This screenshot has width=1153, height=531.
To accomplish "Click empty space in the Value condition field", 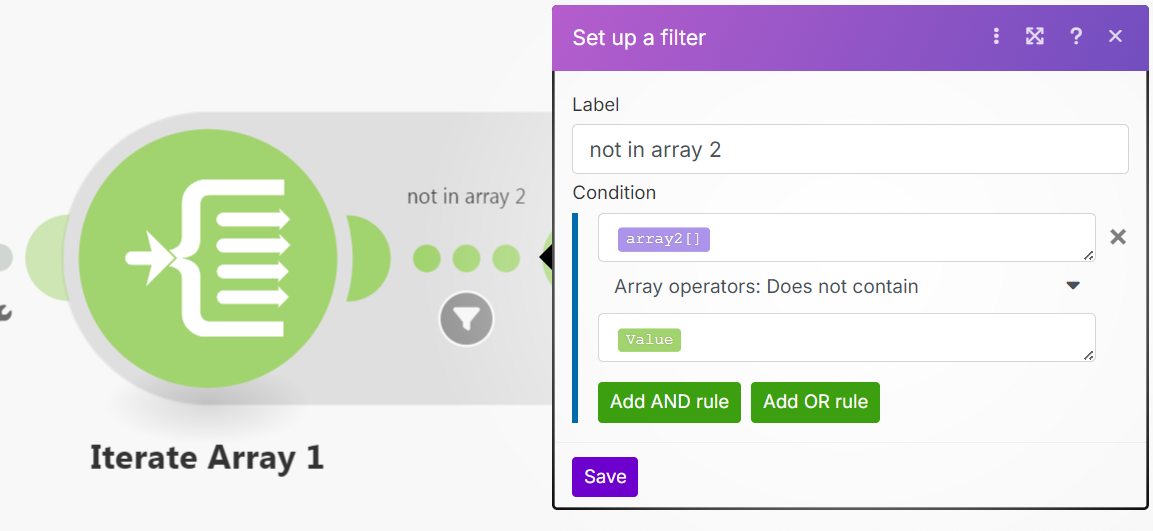I will (880, 338).
